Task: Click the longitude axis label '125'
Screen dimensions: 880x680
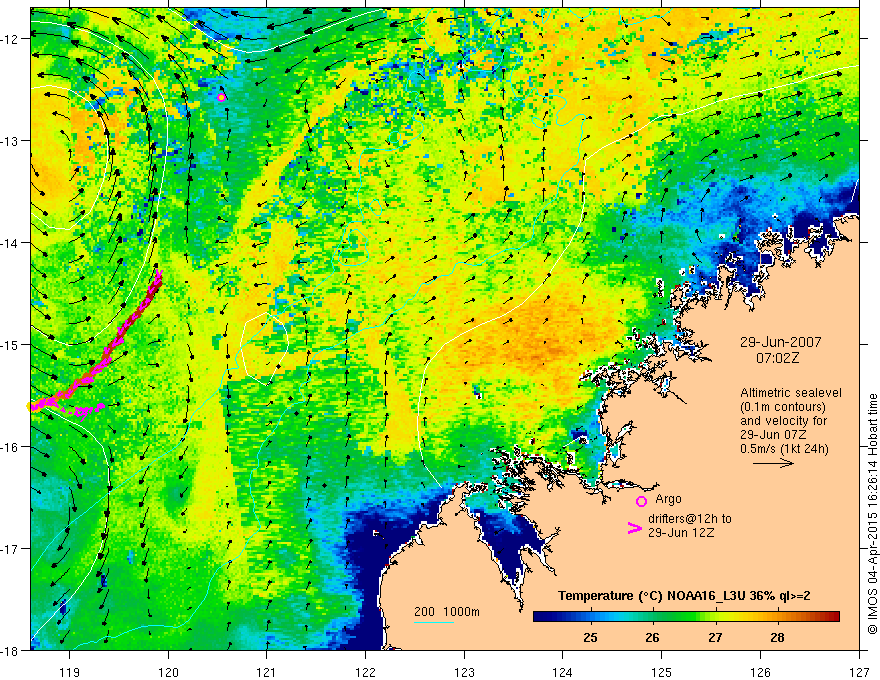Action: pos(662,673)
